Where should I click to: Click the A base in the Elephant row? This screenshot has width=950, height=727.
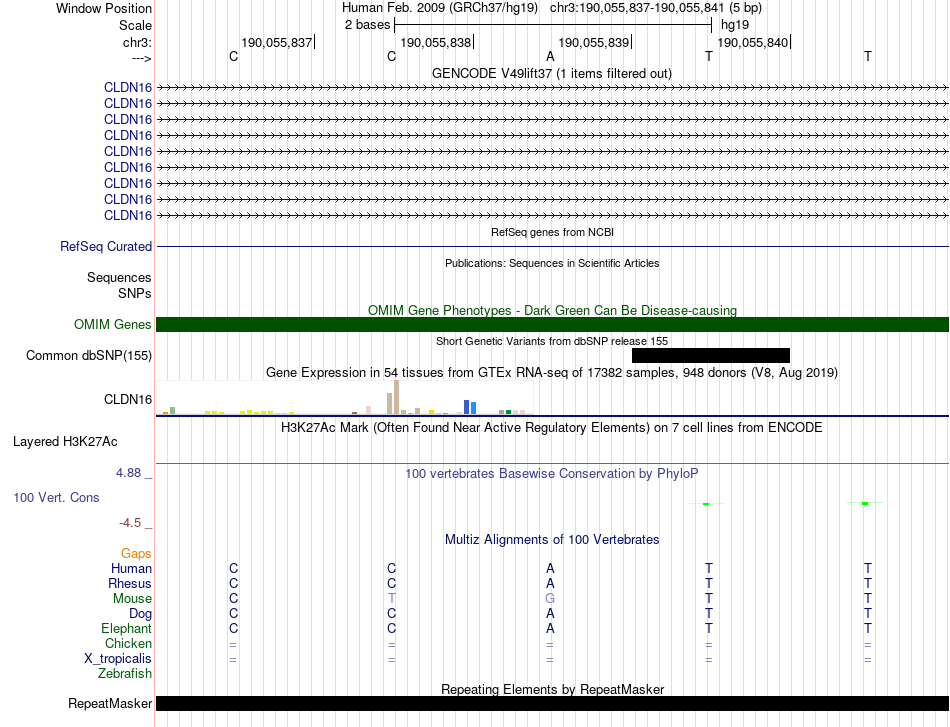click(x=550, y=628)
